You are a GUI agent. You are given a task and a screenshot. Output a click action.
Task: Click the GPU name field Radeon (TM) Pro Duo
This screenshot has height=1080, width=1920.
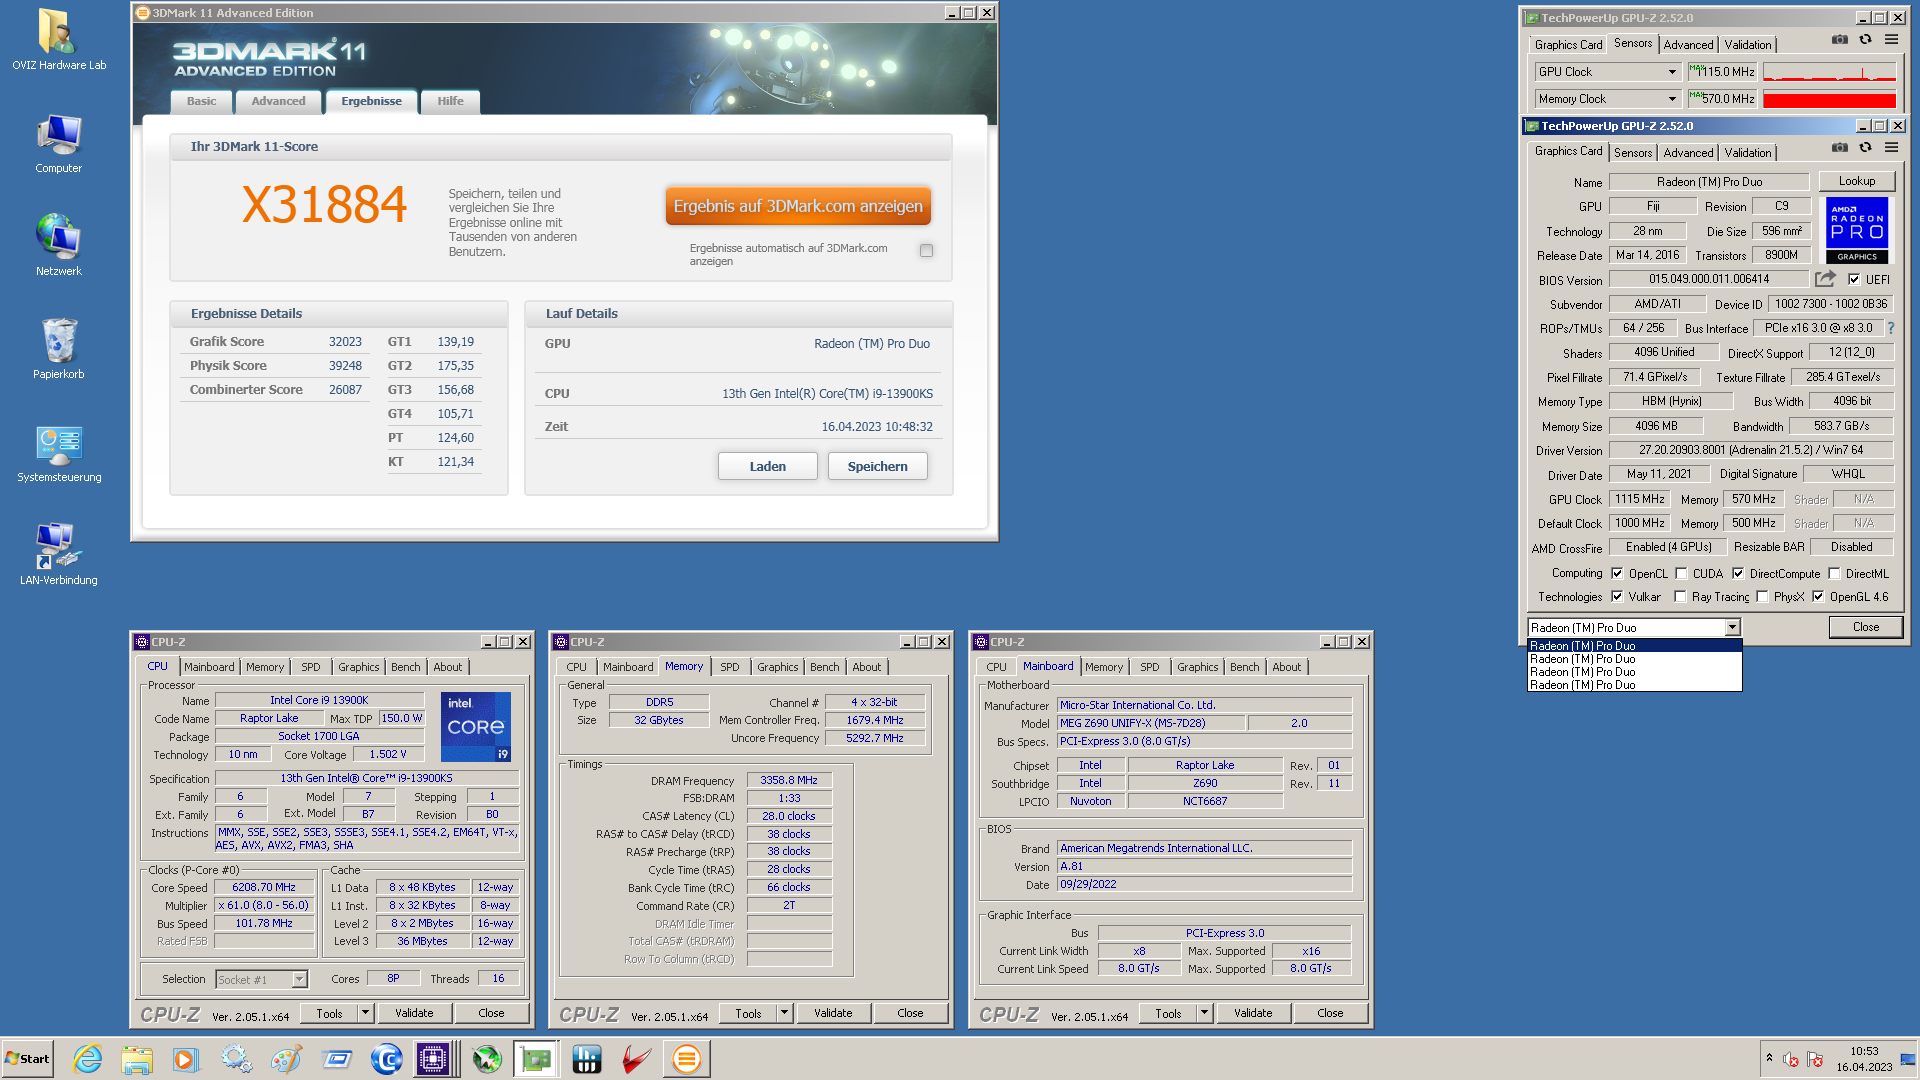(1709, 182)
